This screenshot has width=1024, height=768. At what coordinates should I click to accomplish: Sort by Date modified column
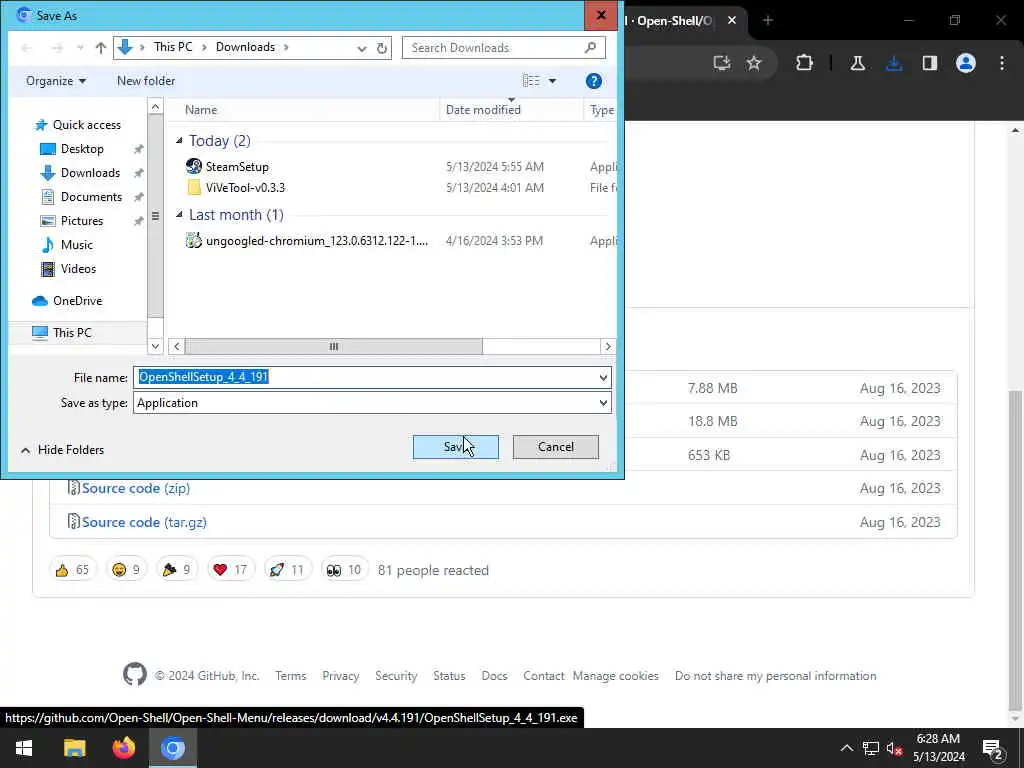[483, 110]
